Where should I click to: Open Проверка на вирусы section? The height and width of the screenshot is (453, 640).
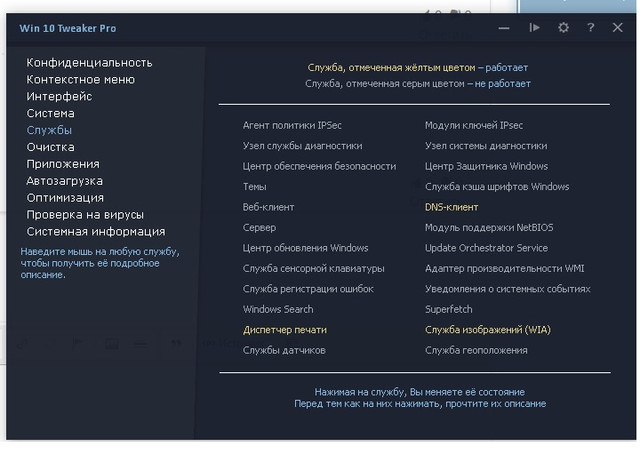(85, 215)
